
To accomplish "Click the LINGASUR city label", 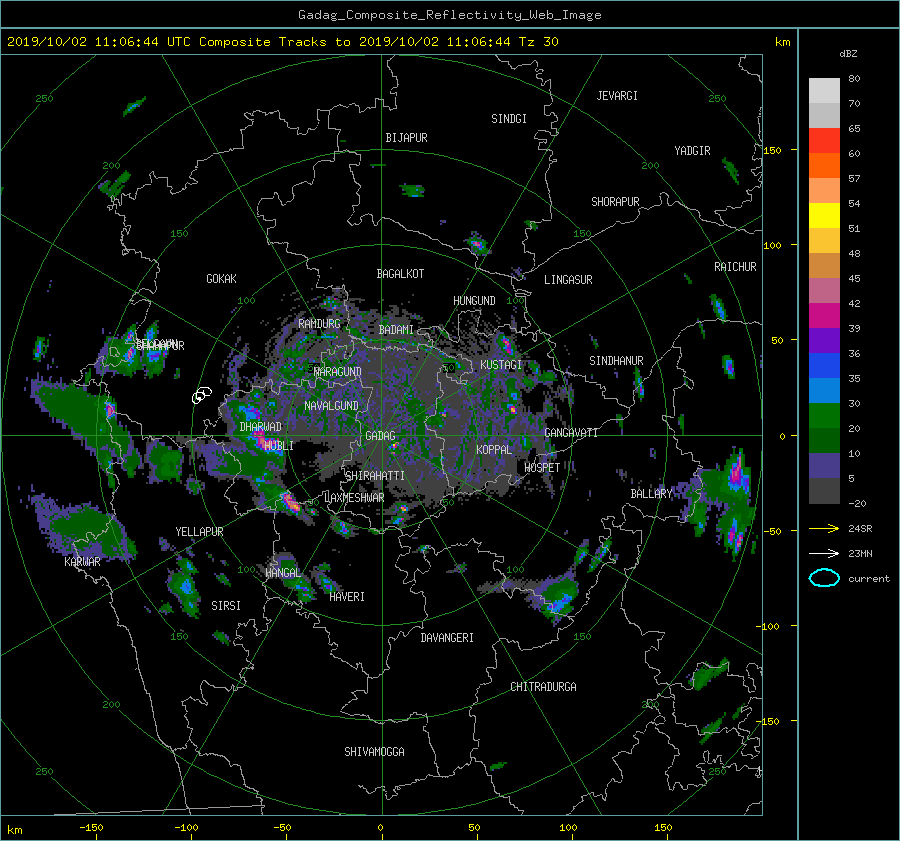I will tap(568, 280).
